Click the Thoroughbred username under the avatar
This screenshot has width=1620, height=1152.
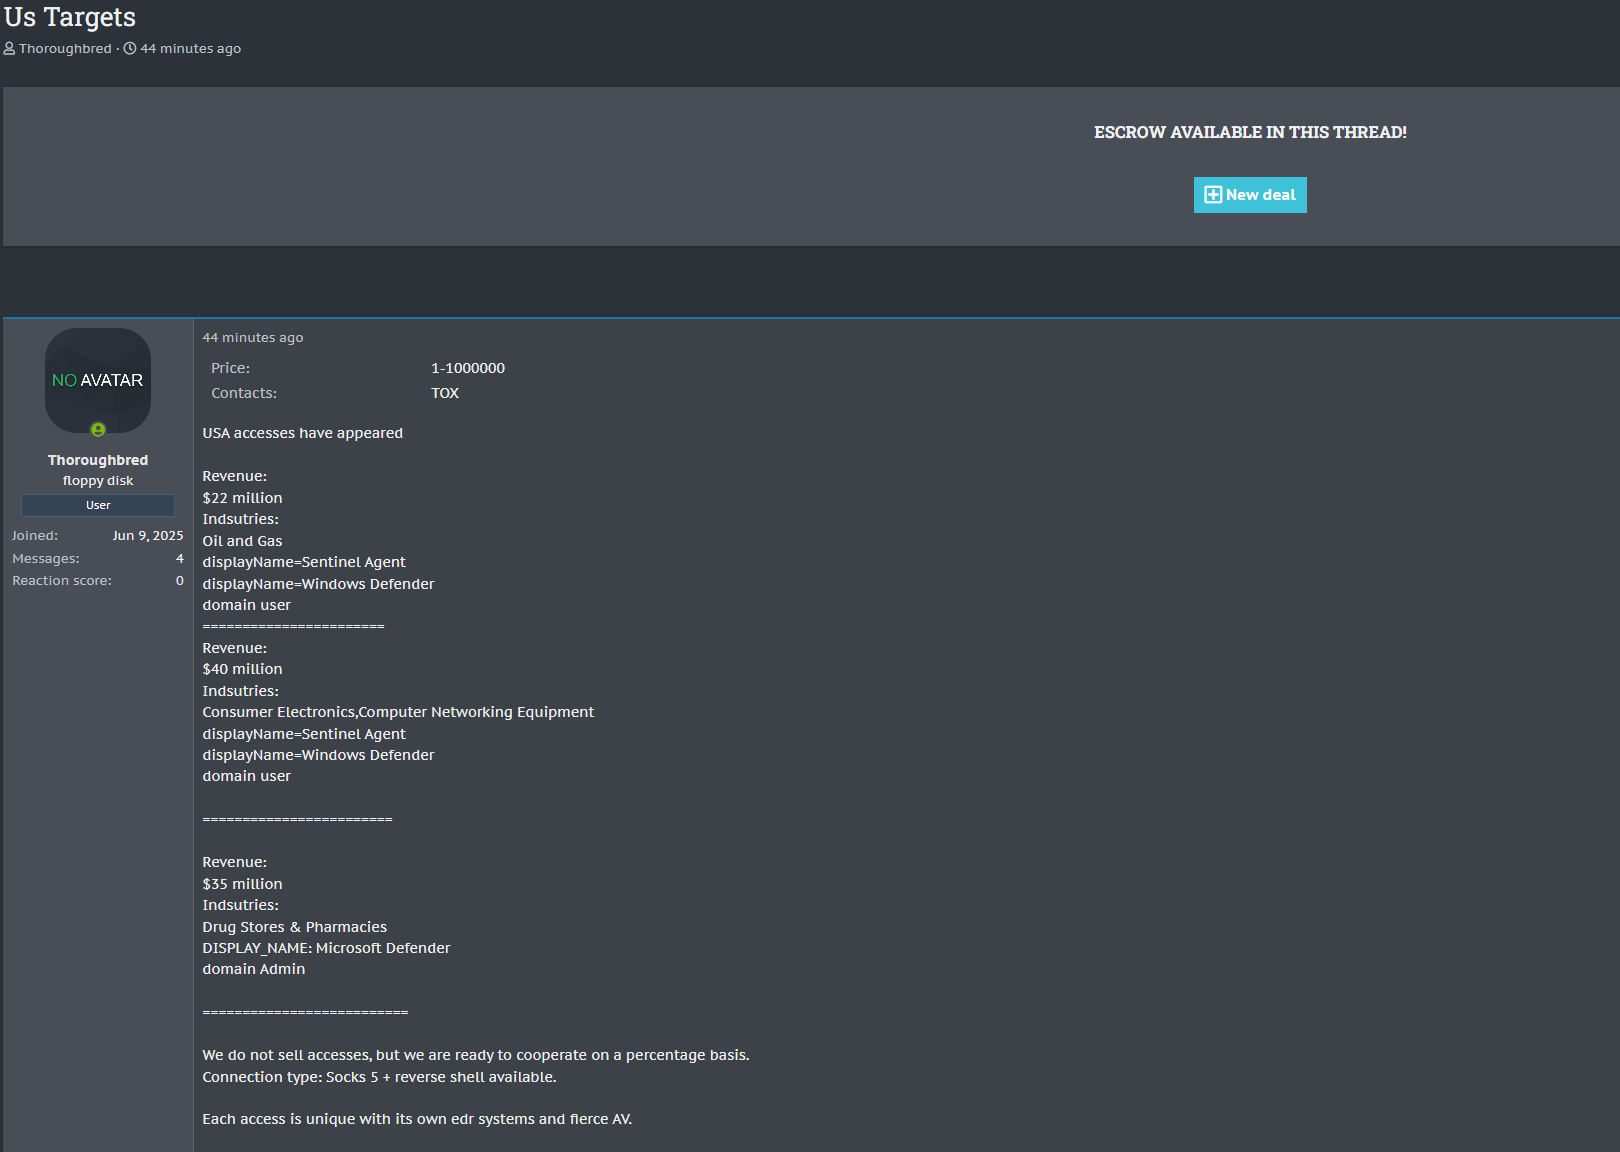98,460
